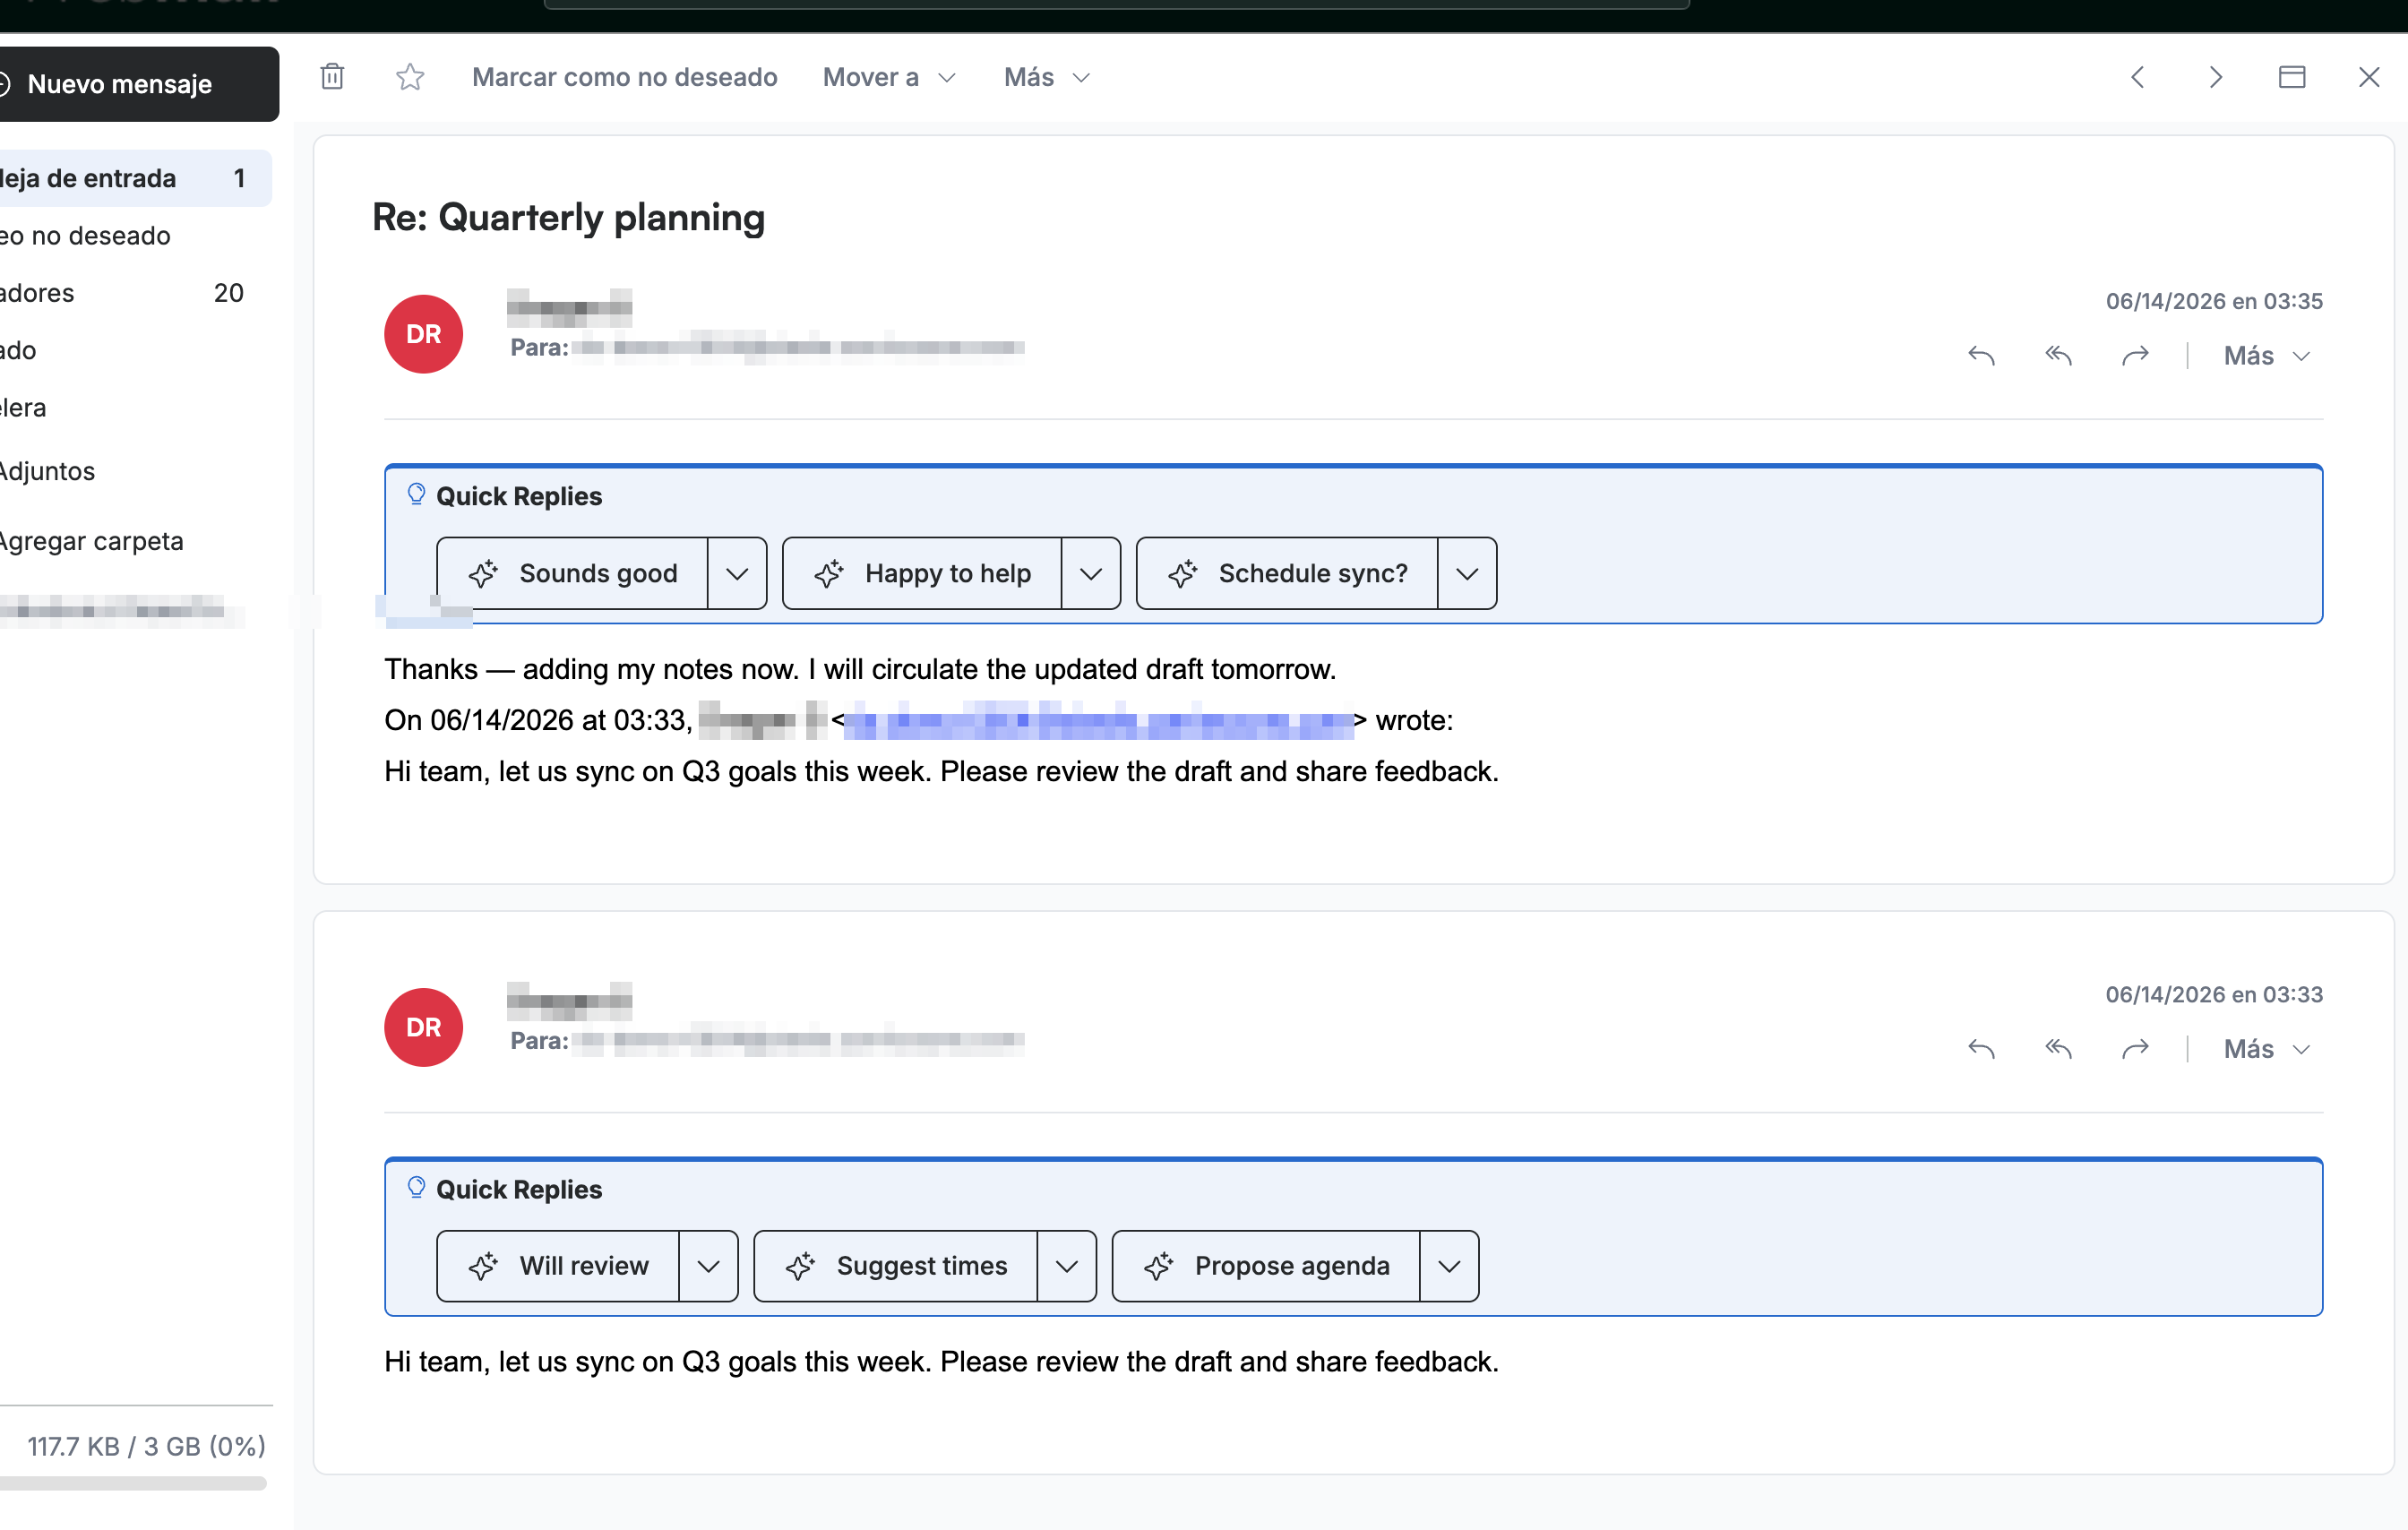The height and width of the screenshot is (1530, 2408).
Task: Expand the Happy to help dropdown arrow
Action: pos(1091,573)
